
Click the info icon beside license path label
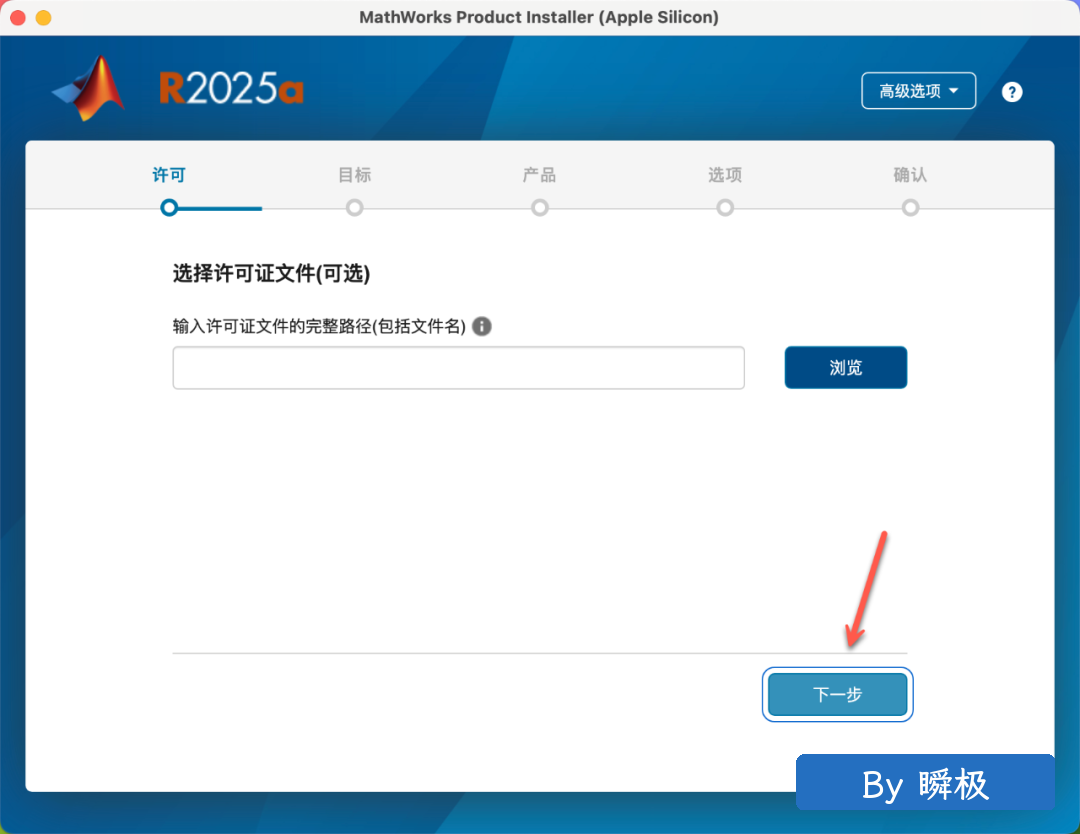[x=482, y=326]
